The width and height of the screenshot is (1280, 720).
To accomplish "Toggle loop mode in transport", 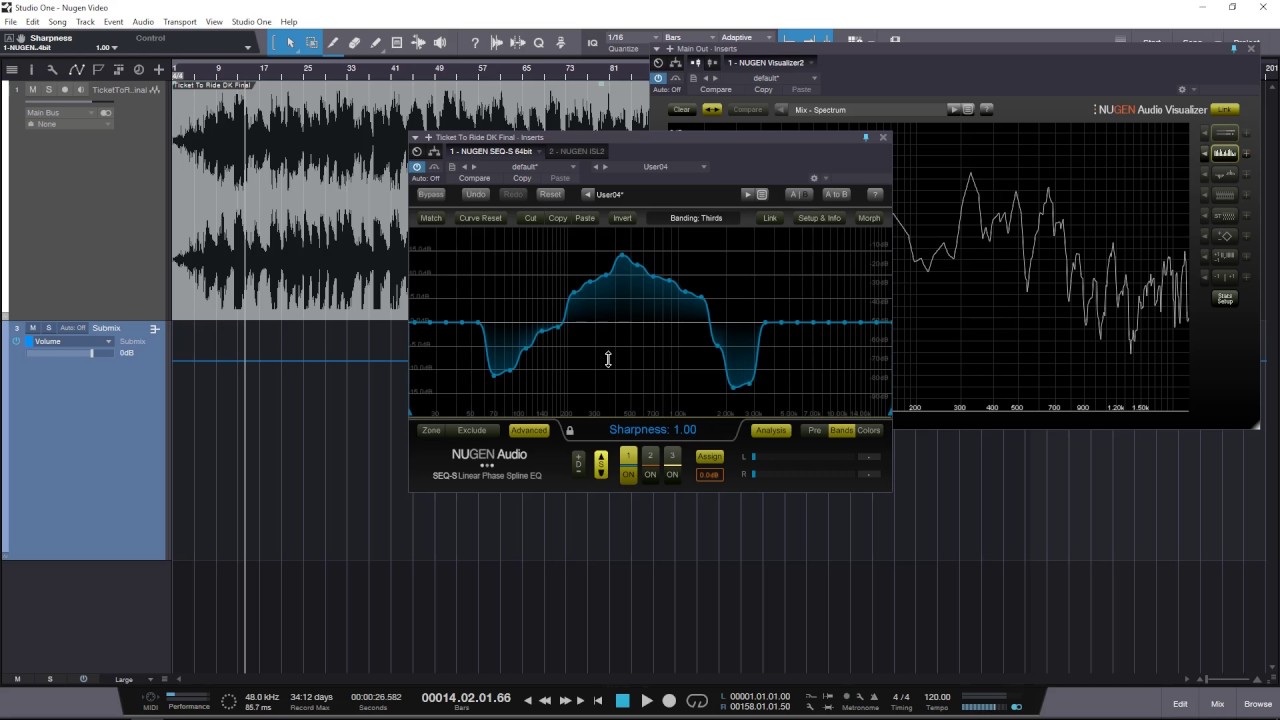I will pos(697,701).
